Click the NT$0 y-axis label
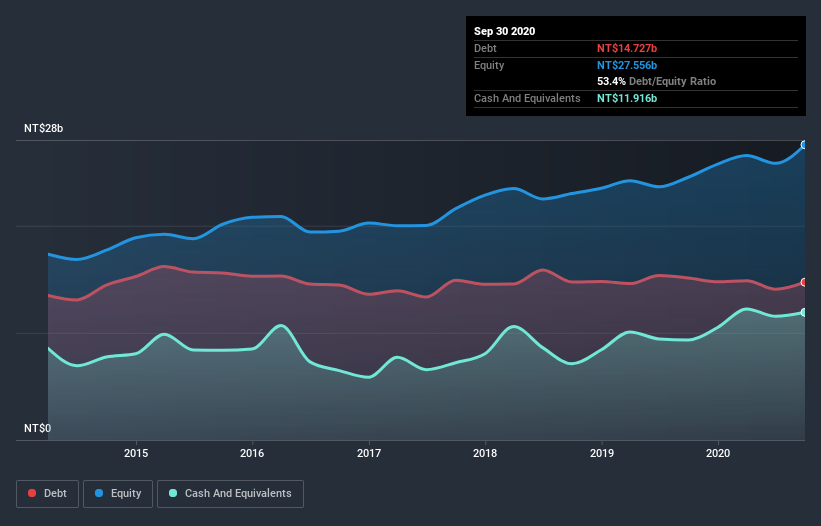The image size is (821, 526). point(38,428)
